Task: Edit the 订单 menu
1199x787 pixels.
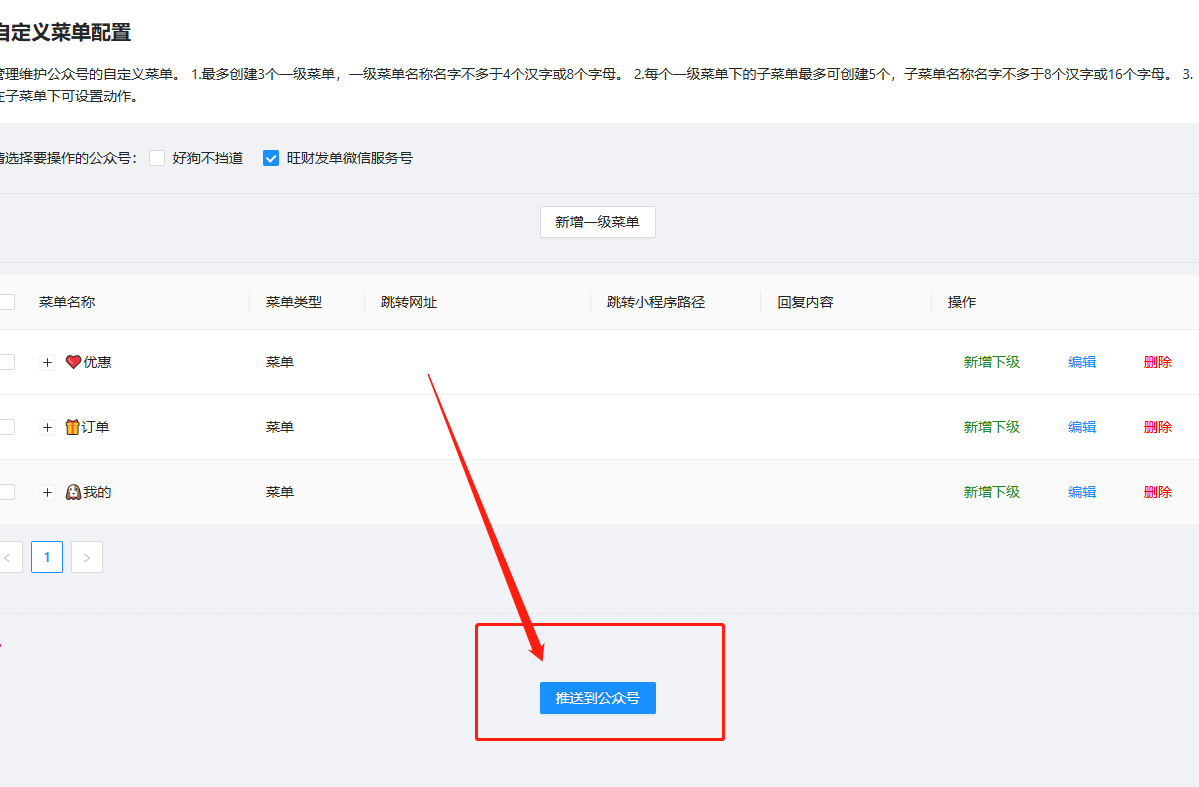Action: tap(1081, 427)
